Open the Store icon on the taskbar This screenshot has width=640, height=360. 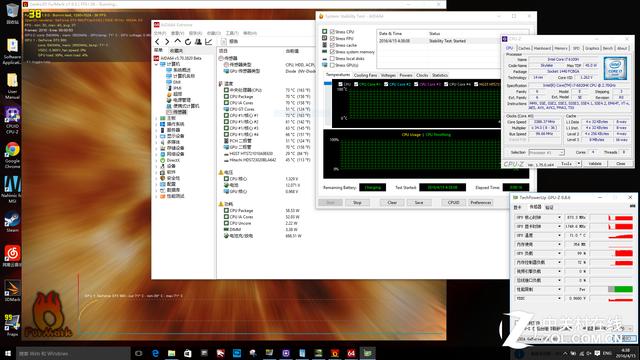pos(188,353)
